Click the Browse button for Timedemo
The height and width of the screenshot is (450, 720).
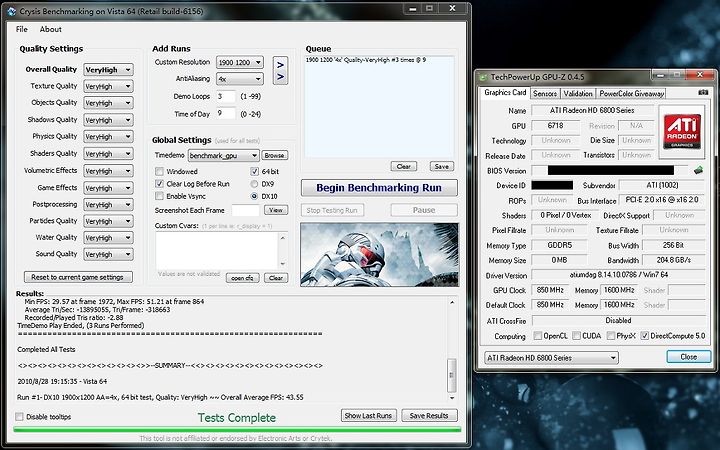[274, 155]
